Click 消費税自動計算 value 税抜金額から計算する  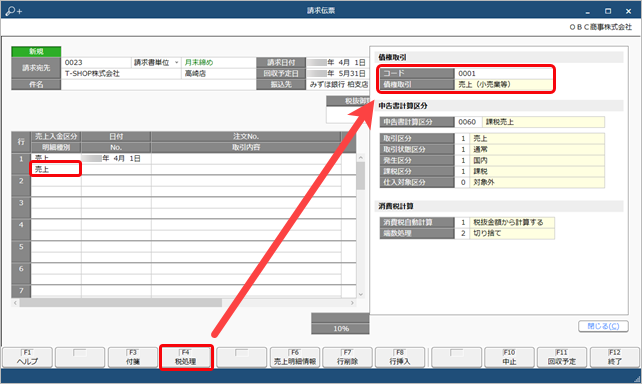512,222
